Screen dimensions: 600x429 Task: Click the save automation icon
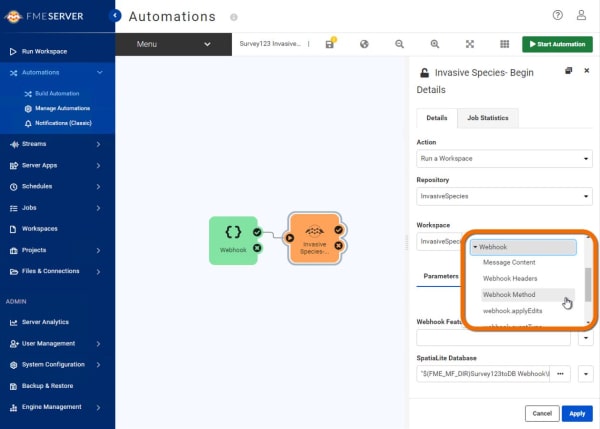click(329, 44)
